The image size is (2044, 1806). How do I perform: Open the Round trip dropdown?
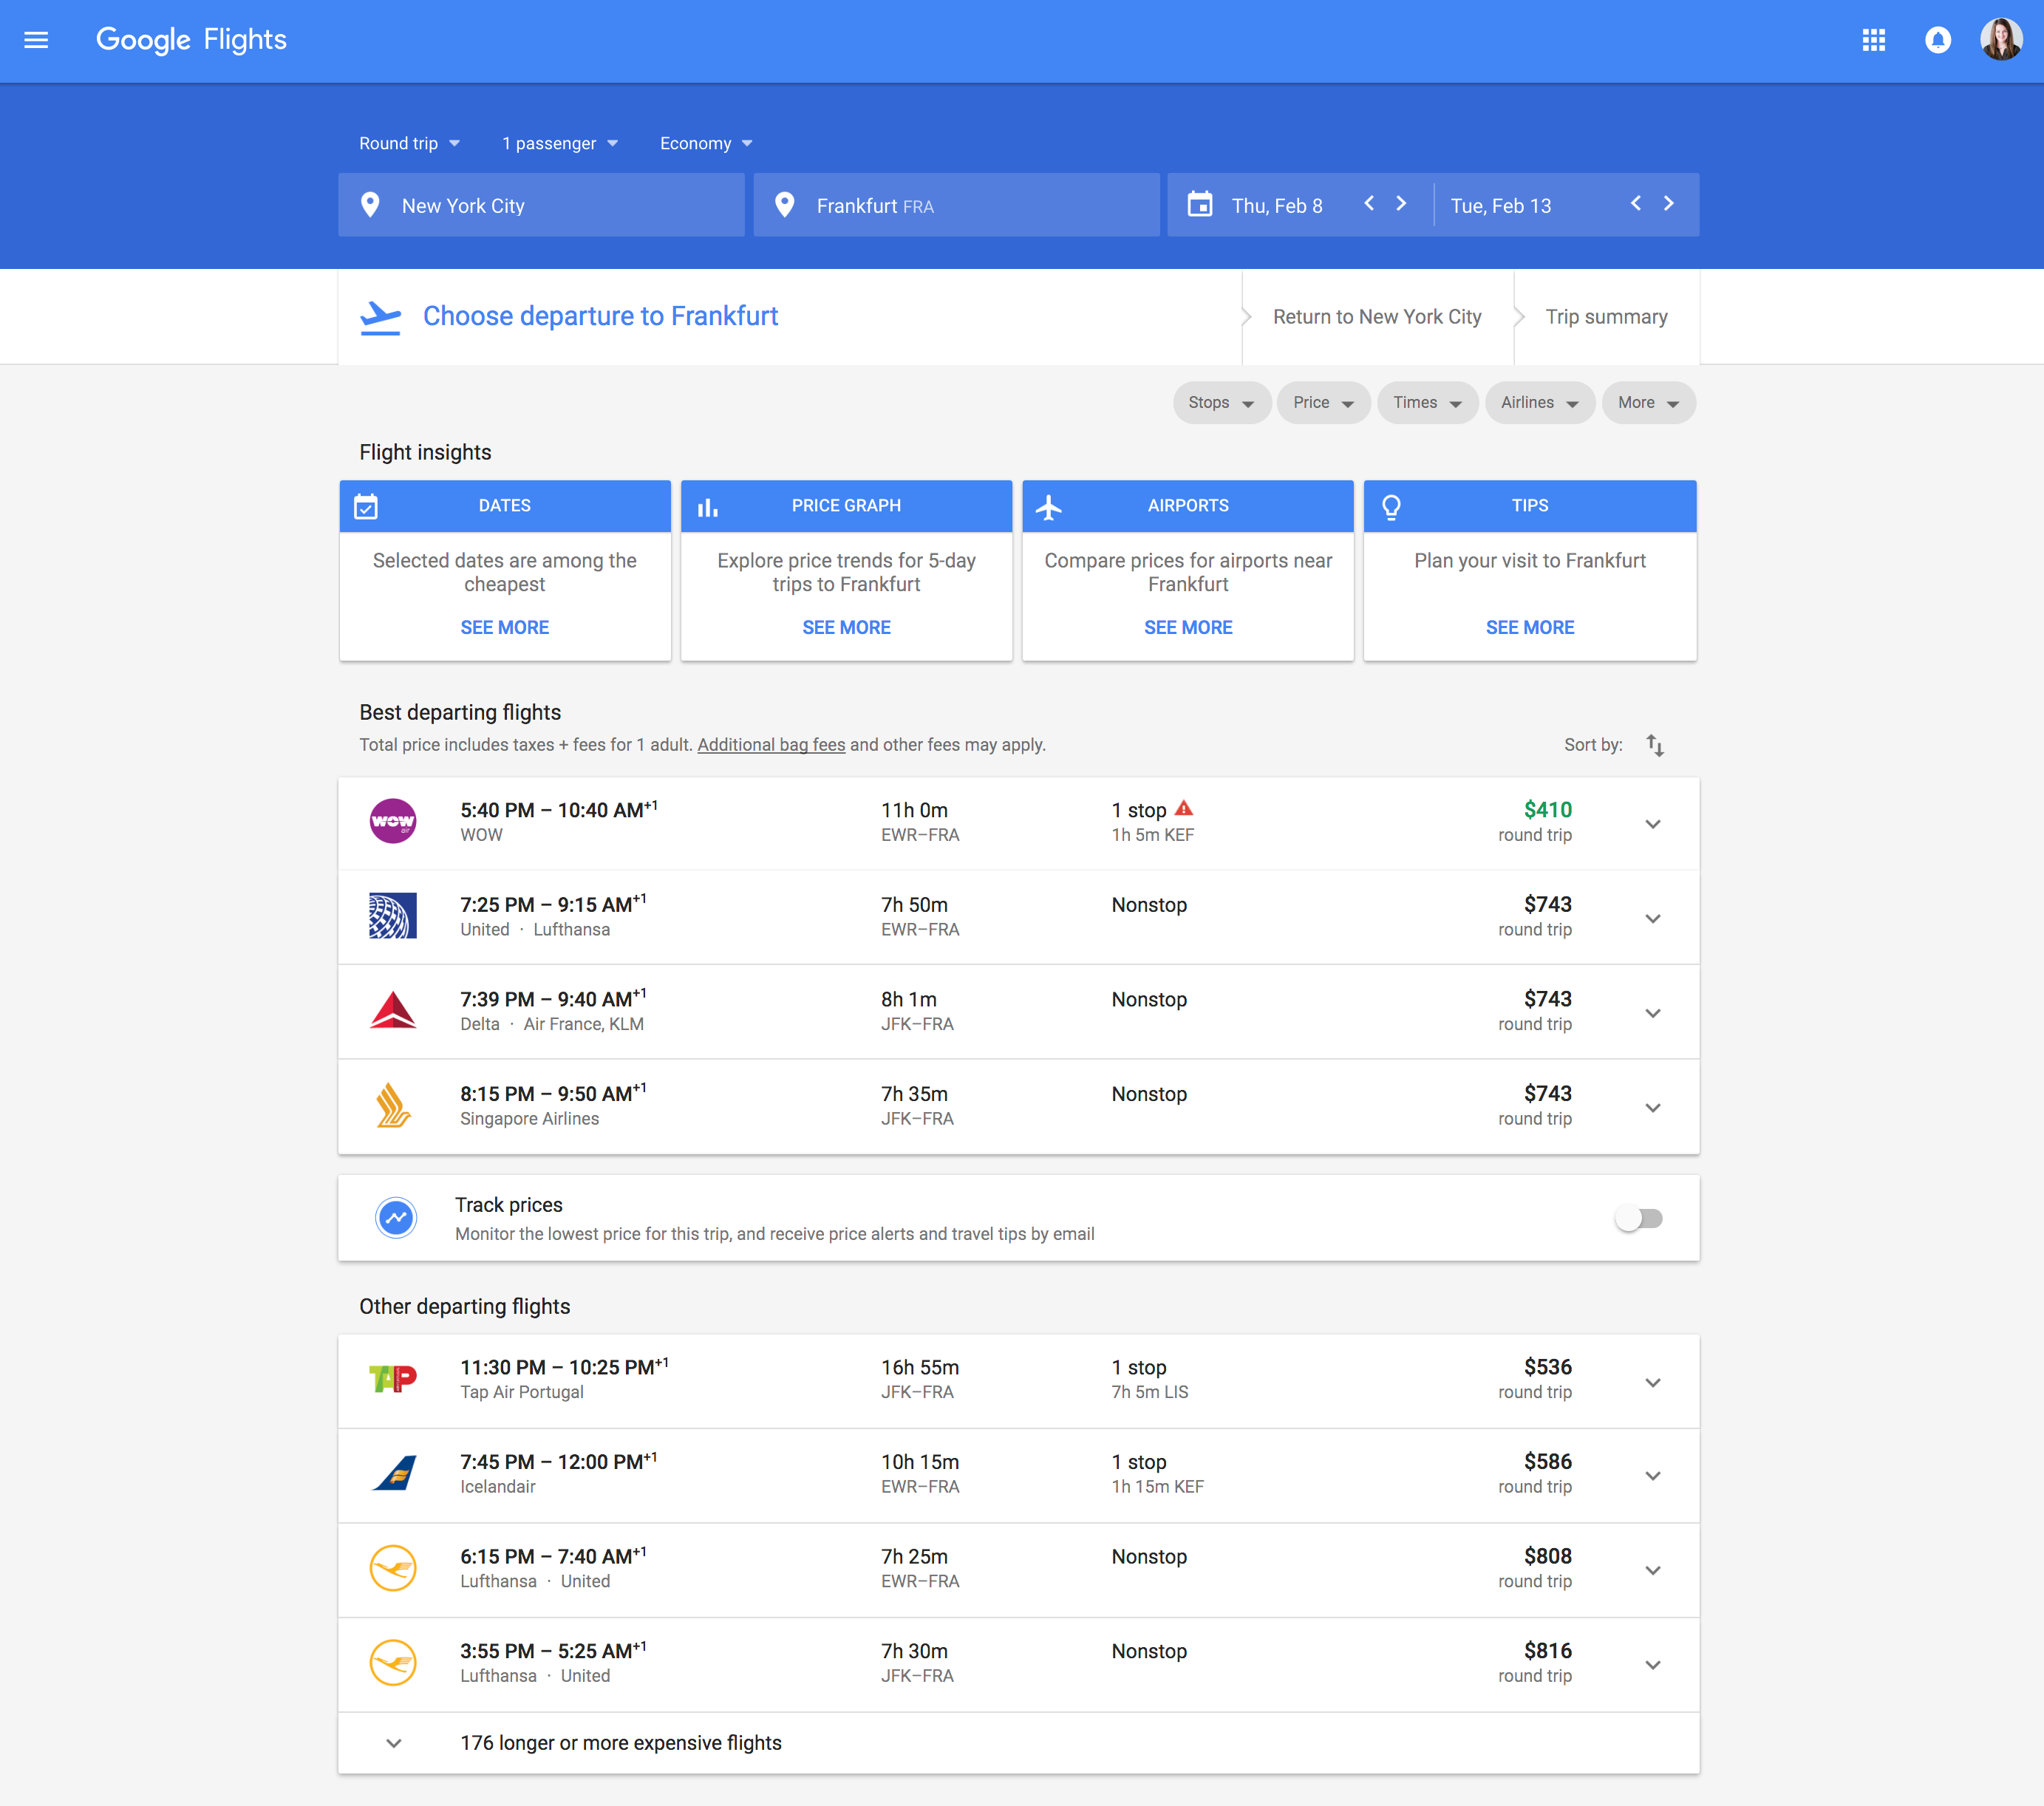click(x=409, y=143)
